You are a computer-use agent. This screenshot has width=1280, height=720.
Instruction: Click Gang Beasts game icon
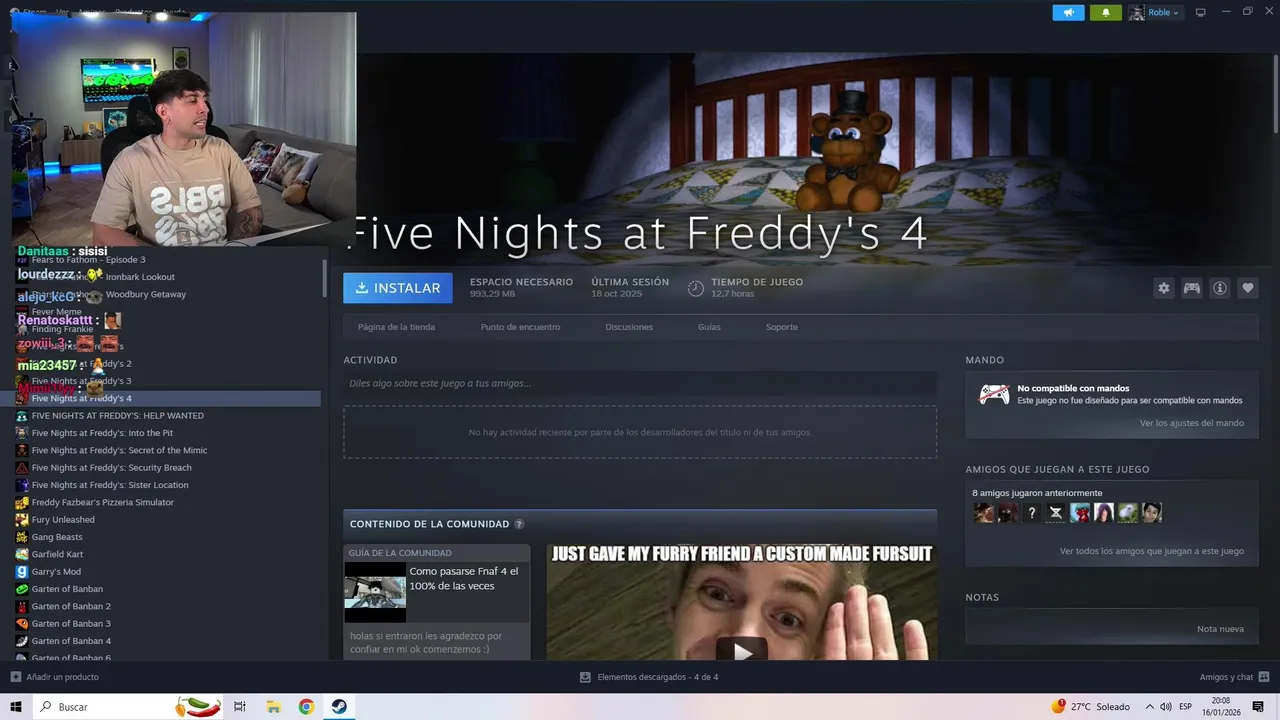[x=22, y=537]
